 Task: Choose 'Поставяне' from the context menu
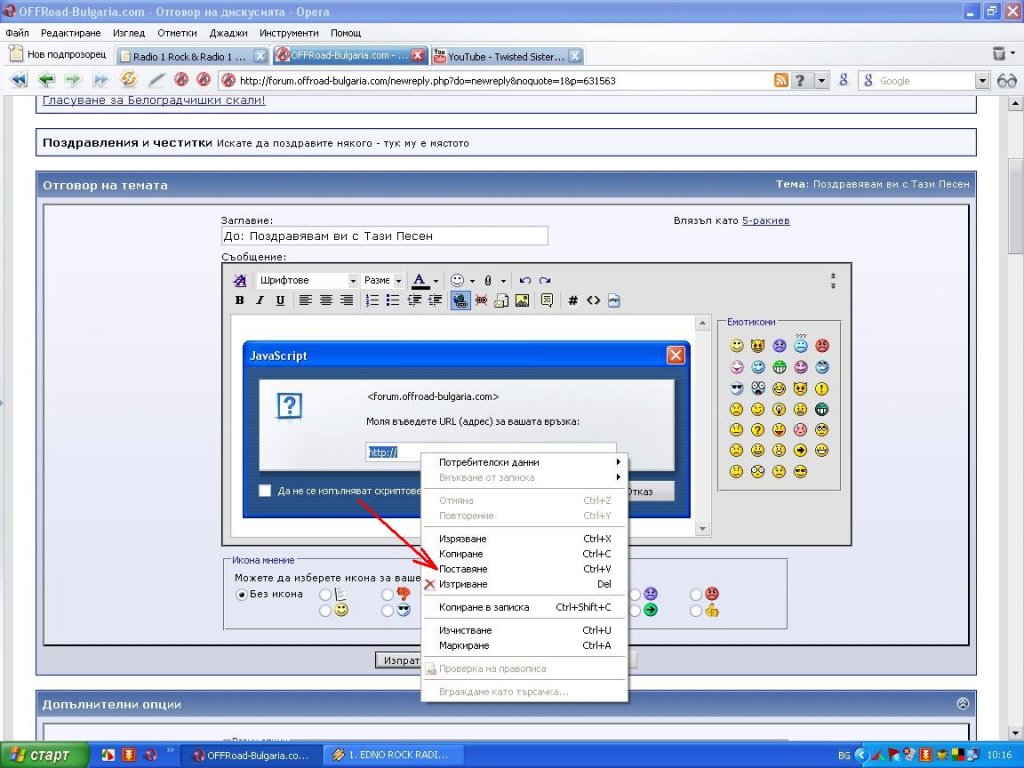click(463, 569)
